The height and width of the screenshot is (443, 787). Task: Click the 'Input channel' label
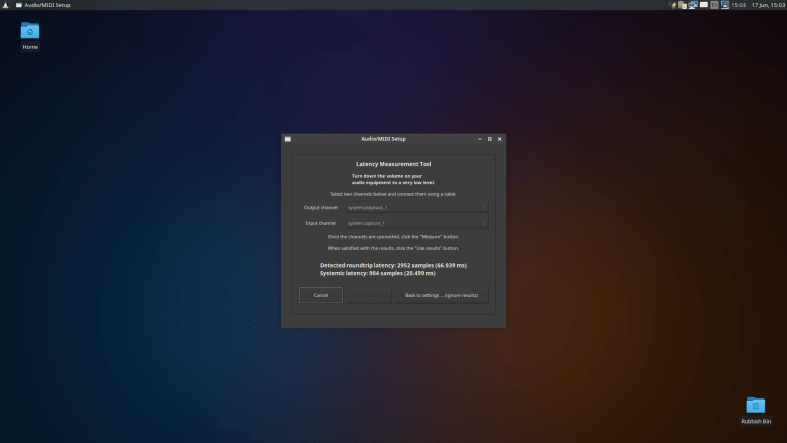pos(321,223)
